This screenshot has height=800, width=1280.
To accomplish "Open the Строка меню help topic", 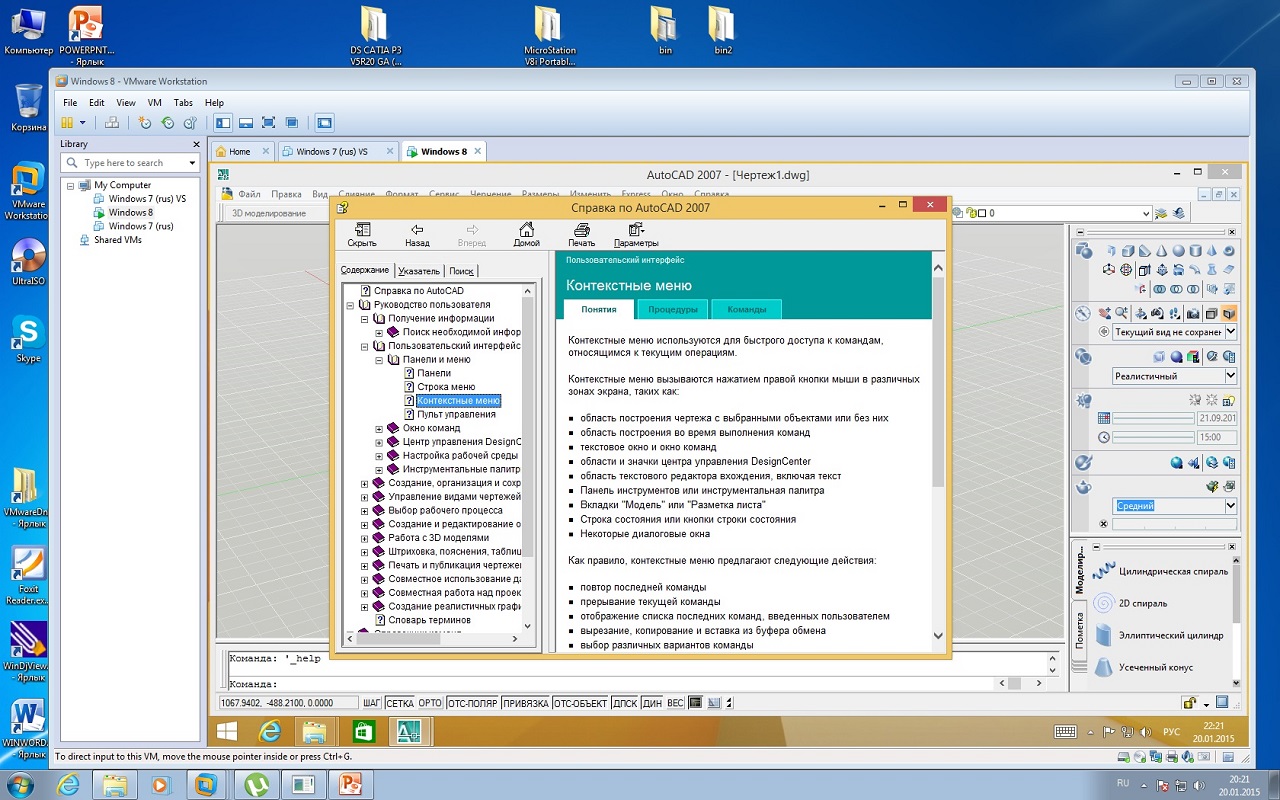I will point(445,387).
